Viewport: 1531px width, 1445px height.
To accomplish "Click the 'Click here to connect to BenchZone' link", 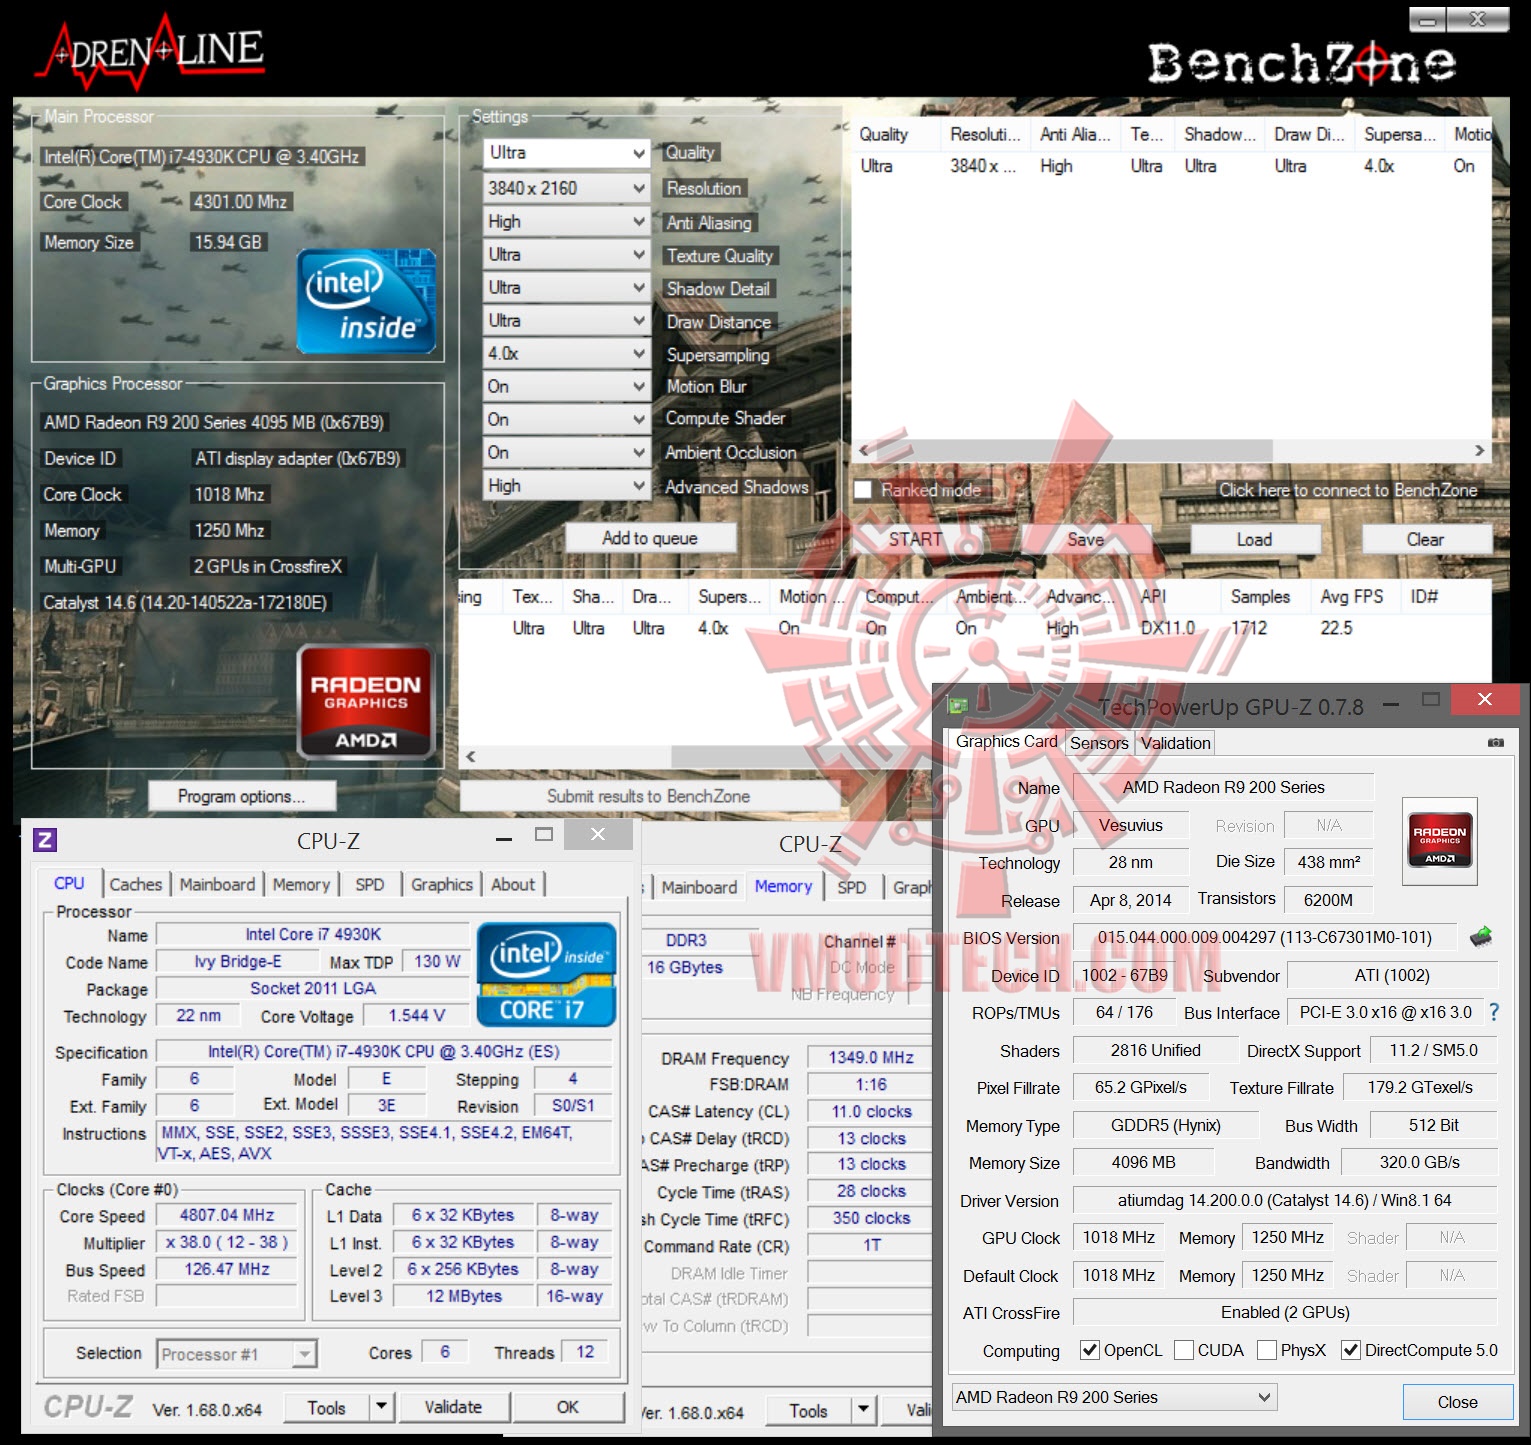I will [x=1347, y=490].
